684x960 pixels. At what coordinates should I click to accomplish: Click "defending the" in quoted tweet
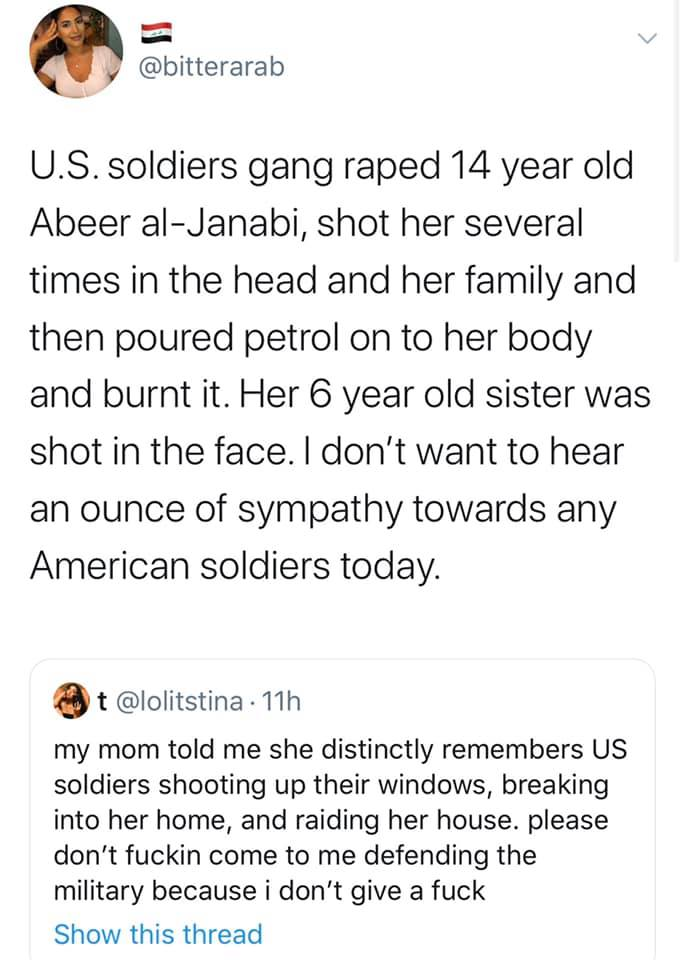tap(450, 855)
